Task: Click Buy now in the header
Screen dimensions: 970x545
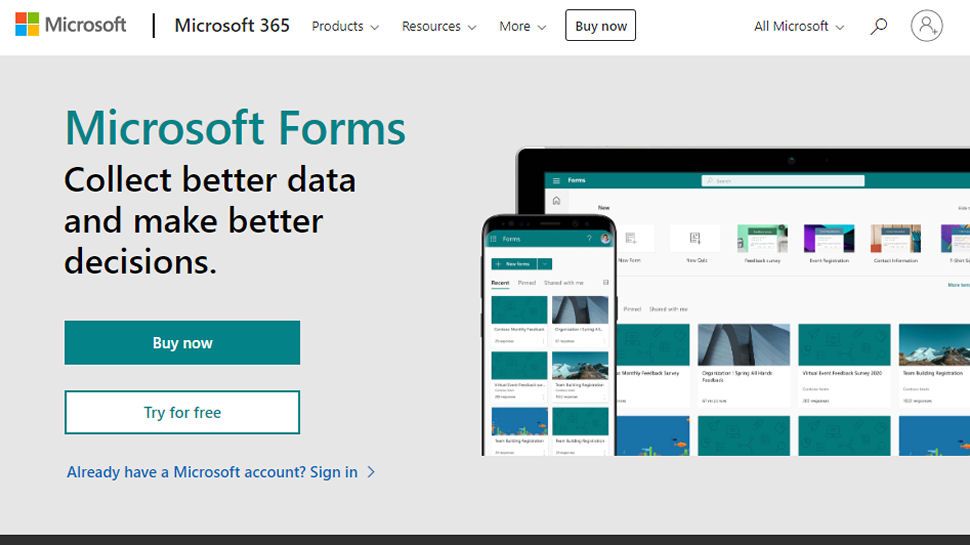Action: 600,25
